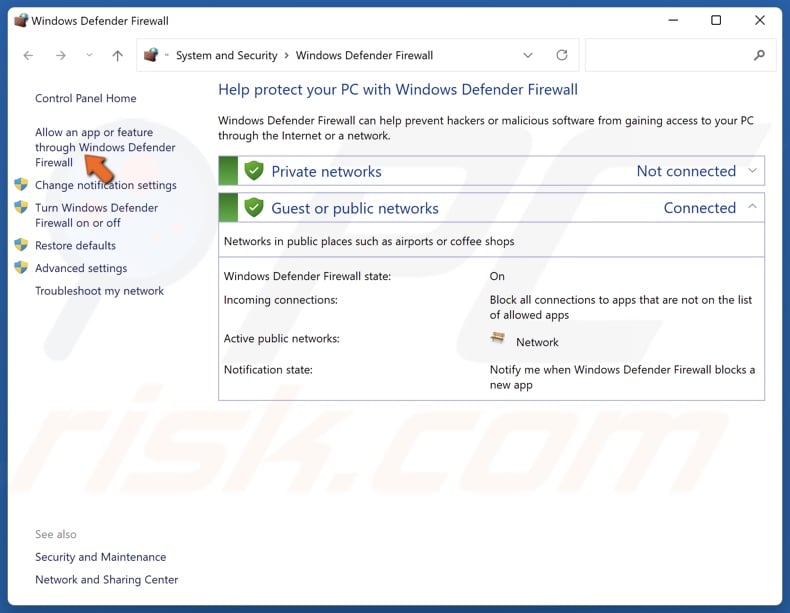
Task: Click green shield icon for Private networks
Action: click(254, 171)
